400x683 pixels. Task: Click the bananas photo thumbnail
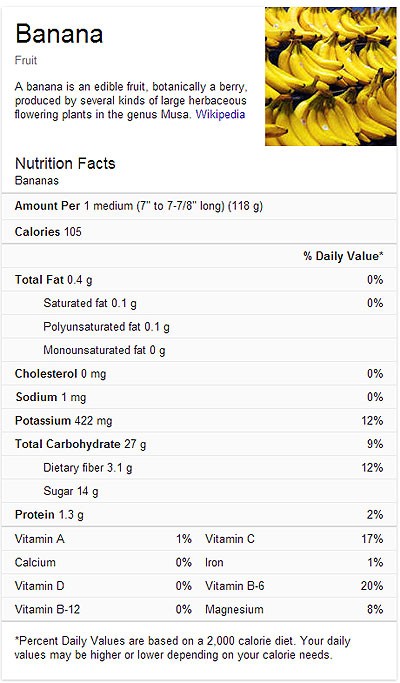(x=331, y=76)
